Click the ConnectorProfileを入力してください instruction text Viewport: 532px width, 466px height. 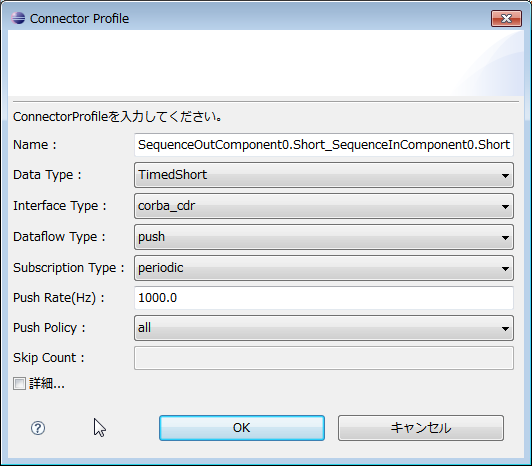coord(118,117)
